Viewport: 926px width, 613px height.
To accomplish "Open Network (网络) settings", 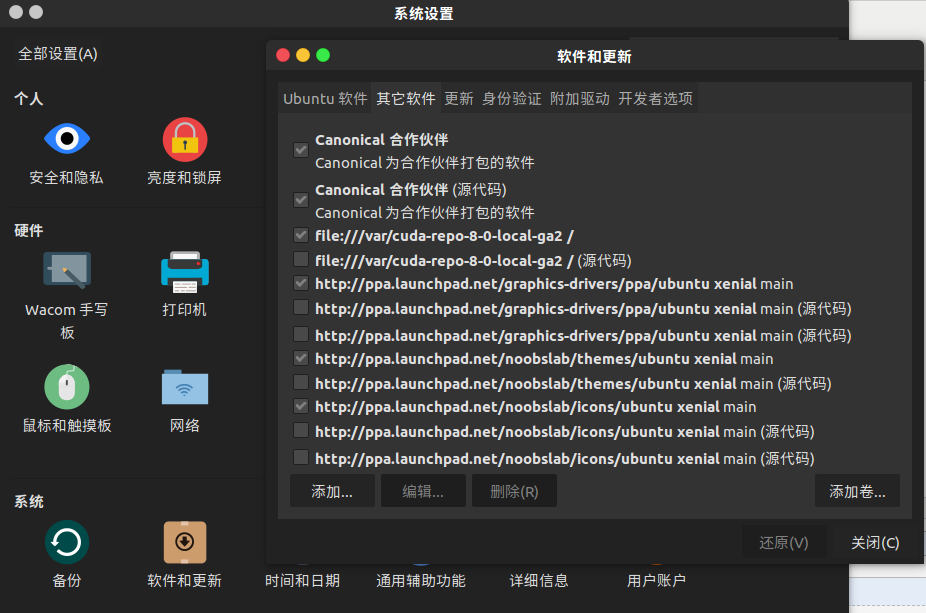I will click(185, 400).
